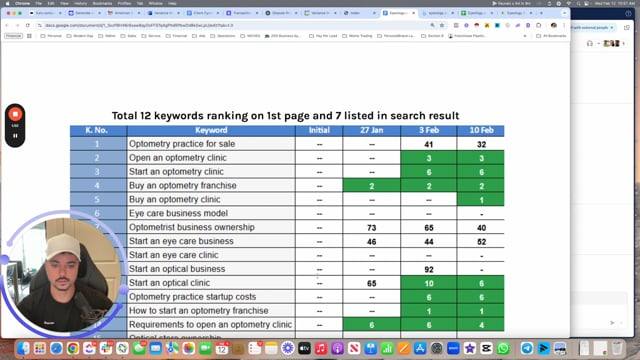This screenshot has height=360, width=640.
Task: Open Chrome's three-dot menu
Action: tap(564, 25)
